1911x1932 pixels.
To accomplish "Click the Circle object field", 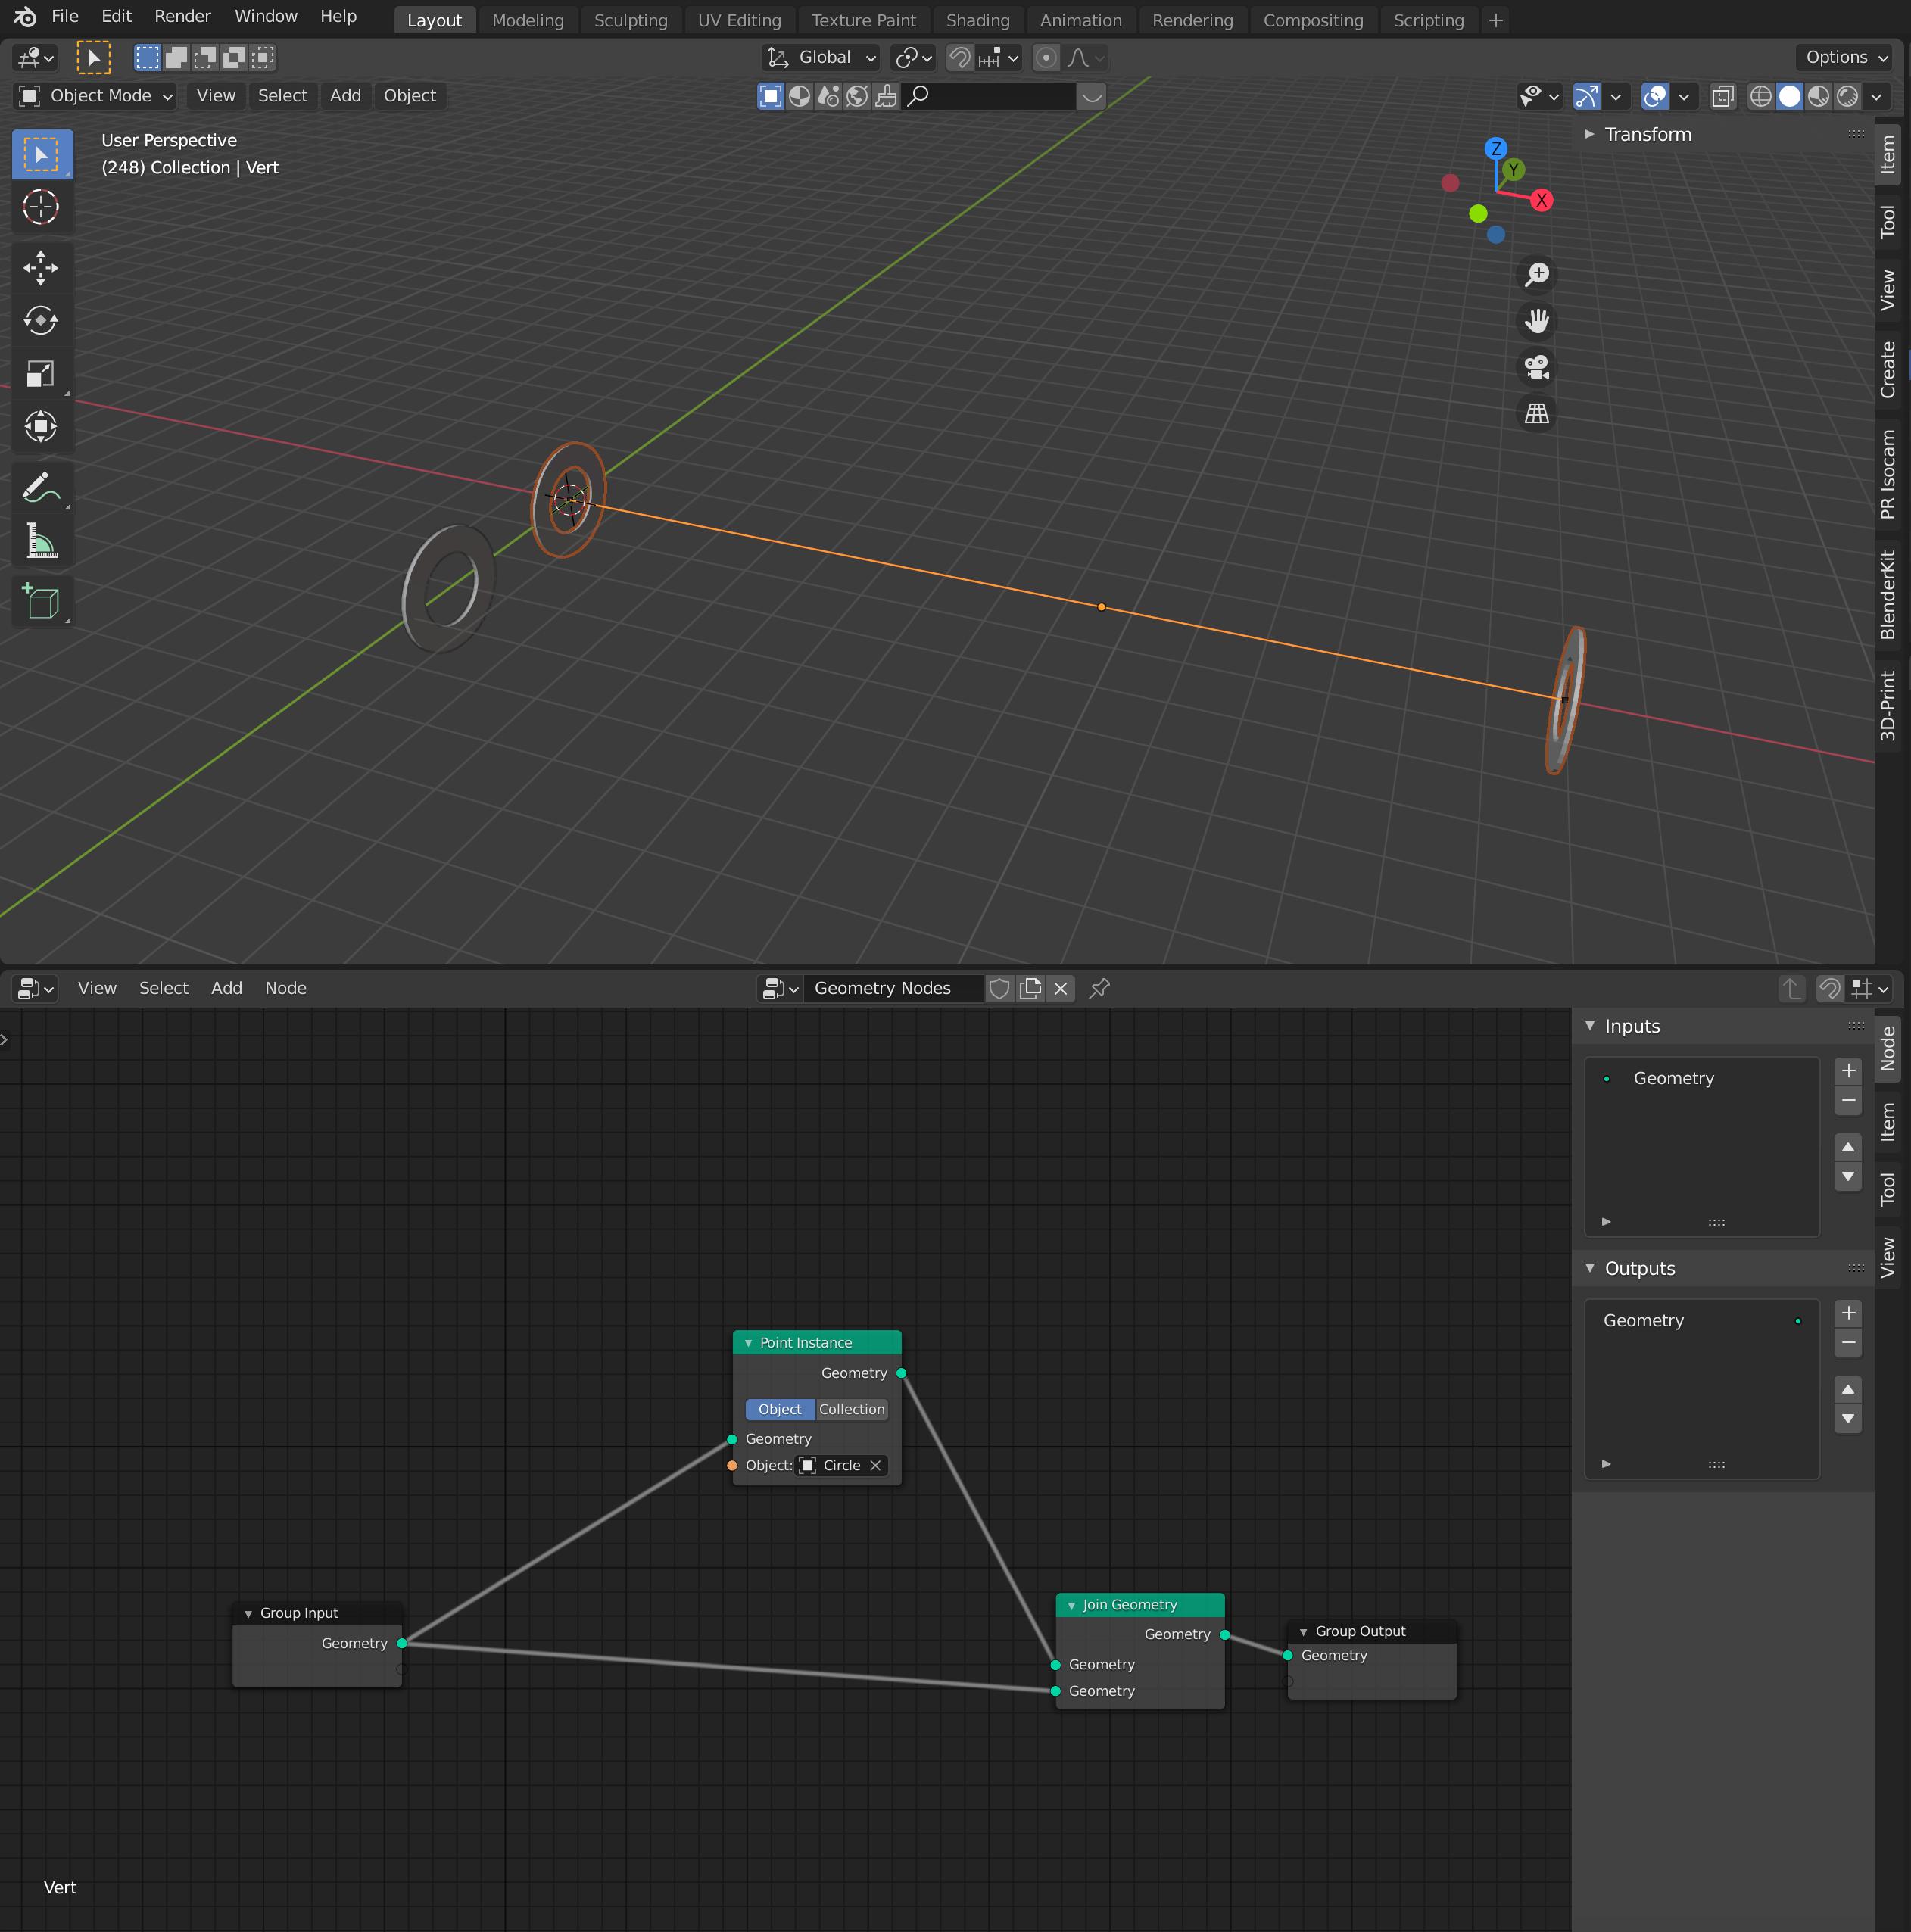I will 840,1465.
